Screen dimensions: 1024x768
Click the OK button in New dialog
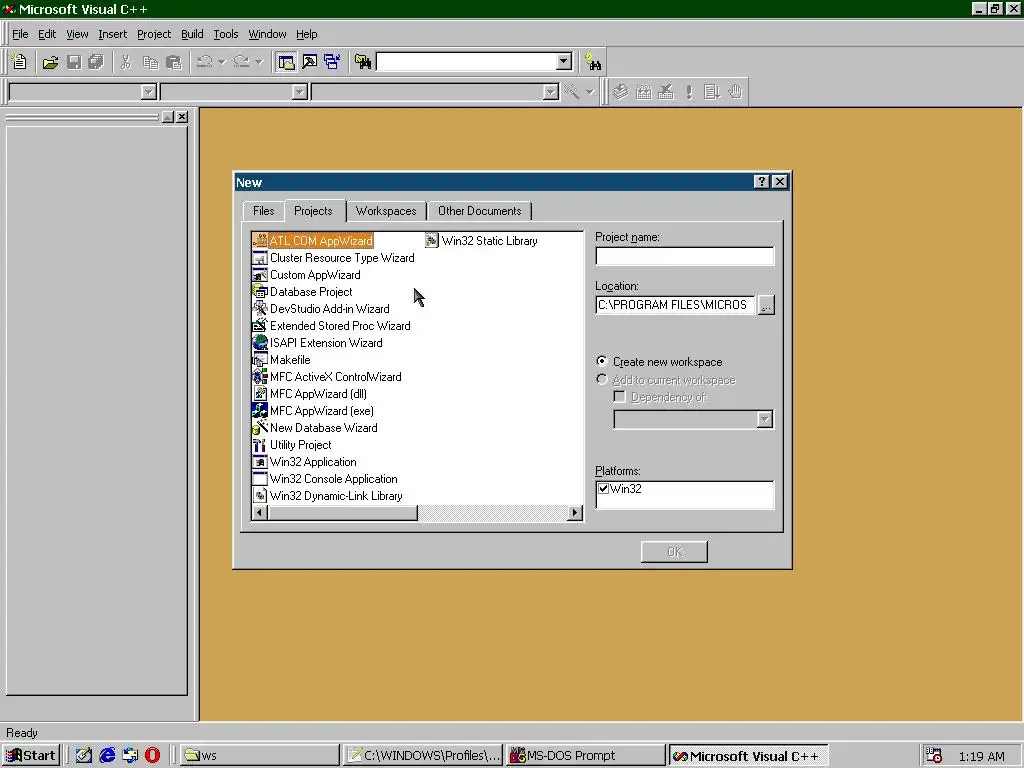(674, 552)
